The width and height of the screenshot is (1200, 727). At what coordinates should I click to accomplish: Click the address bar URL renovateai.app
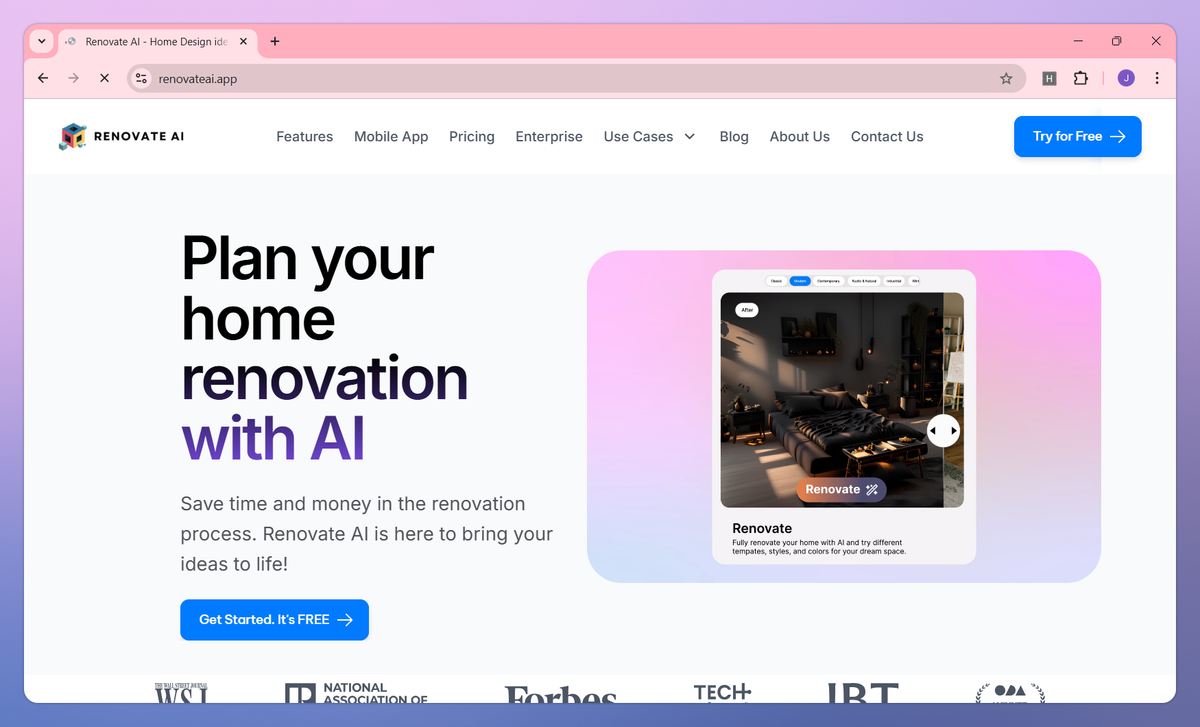198,78
